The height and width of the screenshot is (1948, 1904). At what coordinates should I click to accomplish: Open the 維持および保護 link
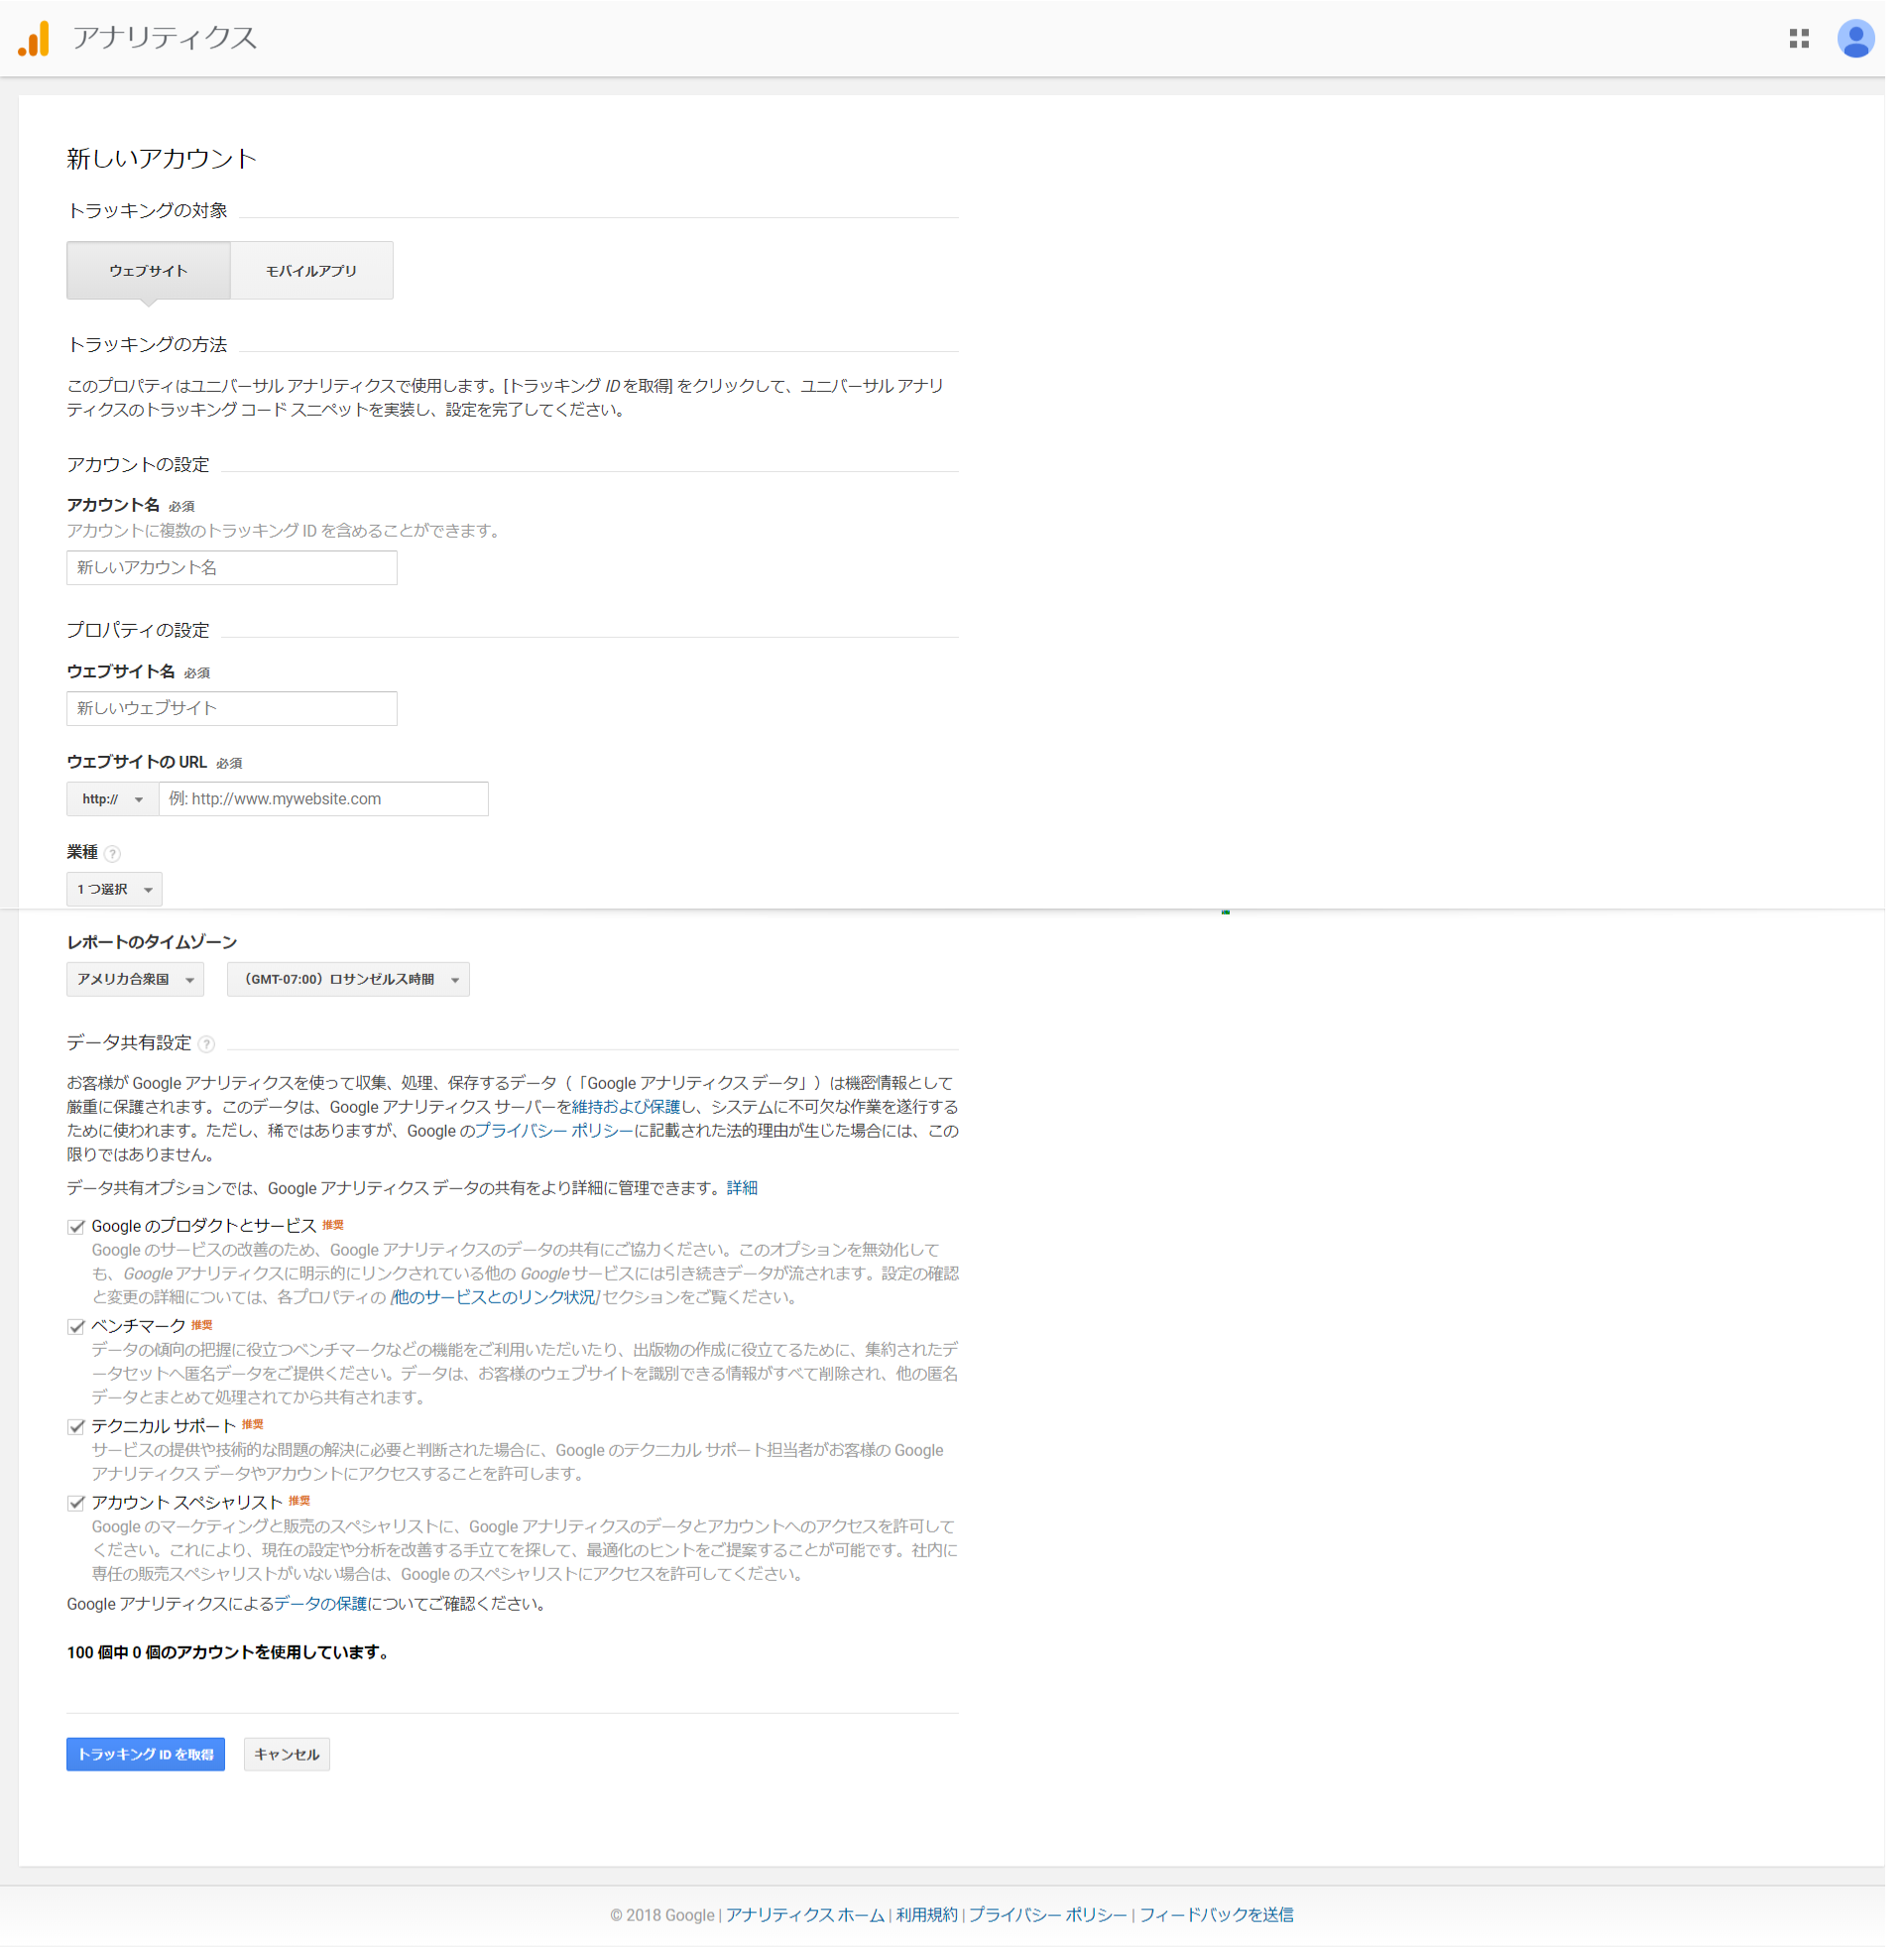(x=626, y=1107)
